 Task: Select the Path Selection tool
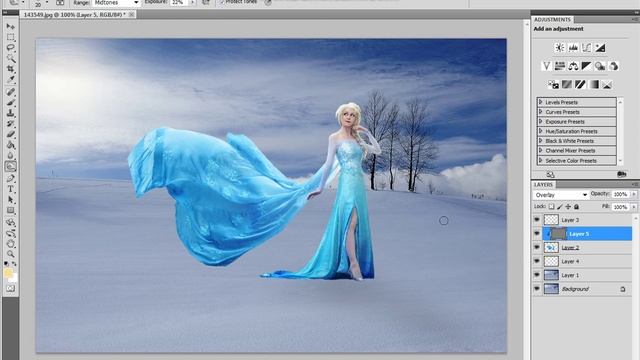[11, 200]
